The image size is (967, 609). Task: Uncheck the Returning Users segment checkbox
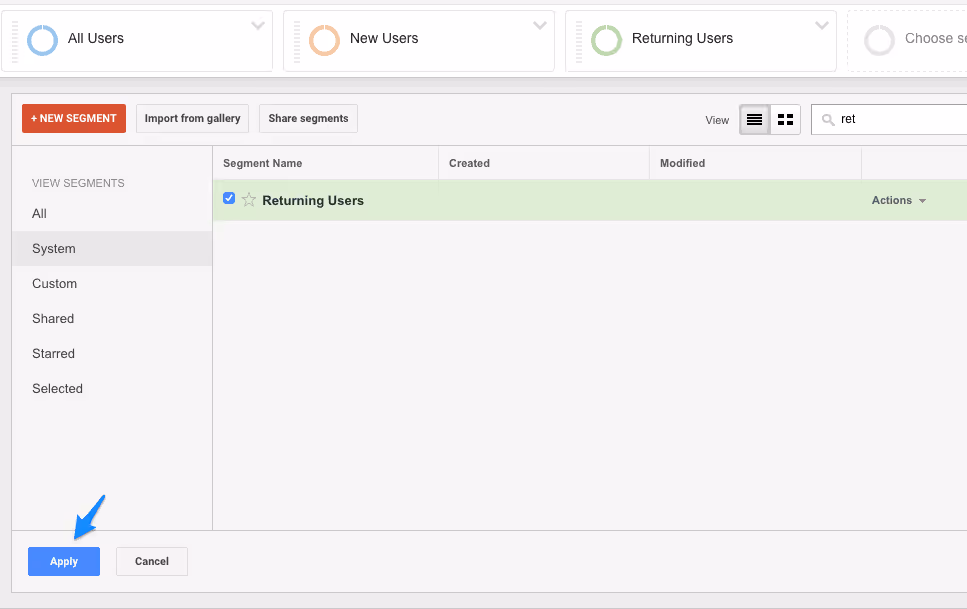229,198
